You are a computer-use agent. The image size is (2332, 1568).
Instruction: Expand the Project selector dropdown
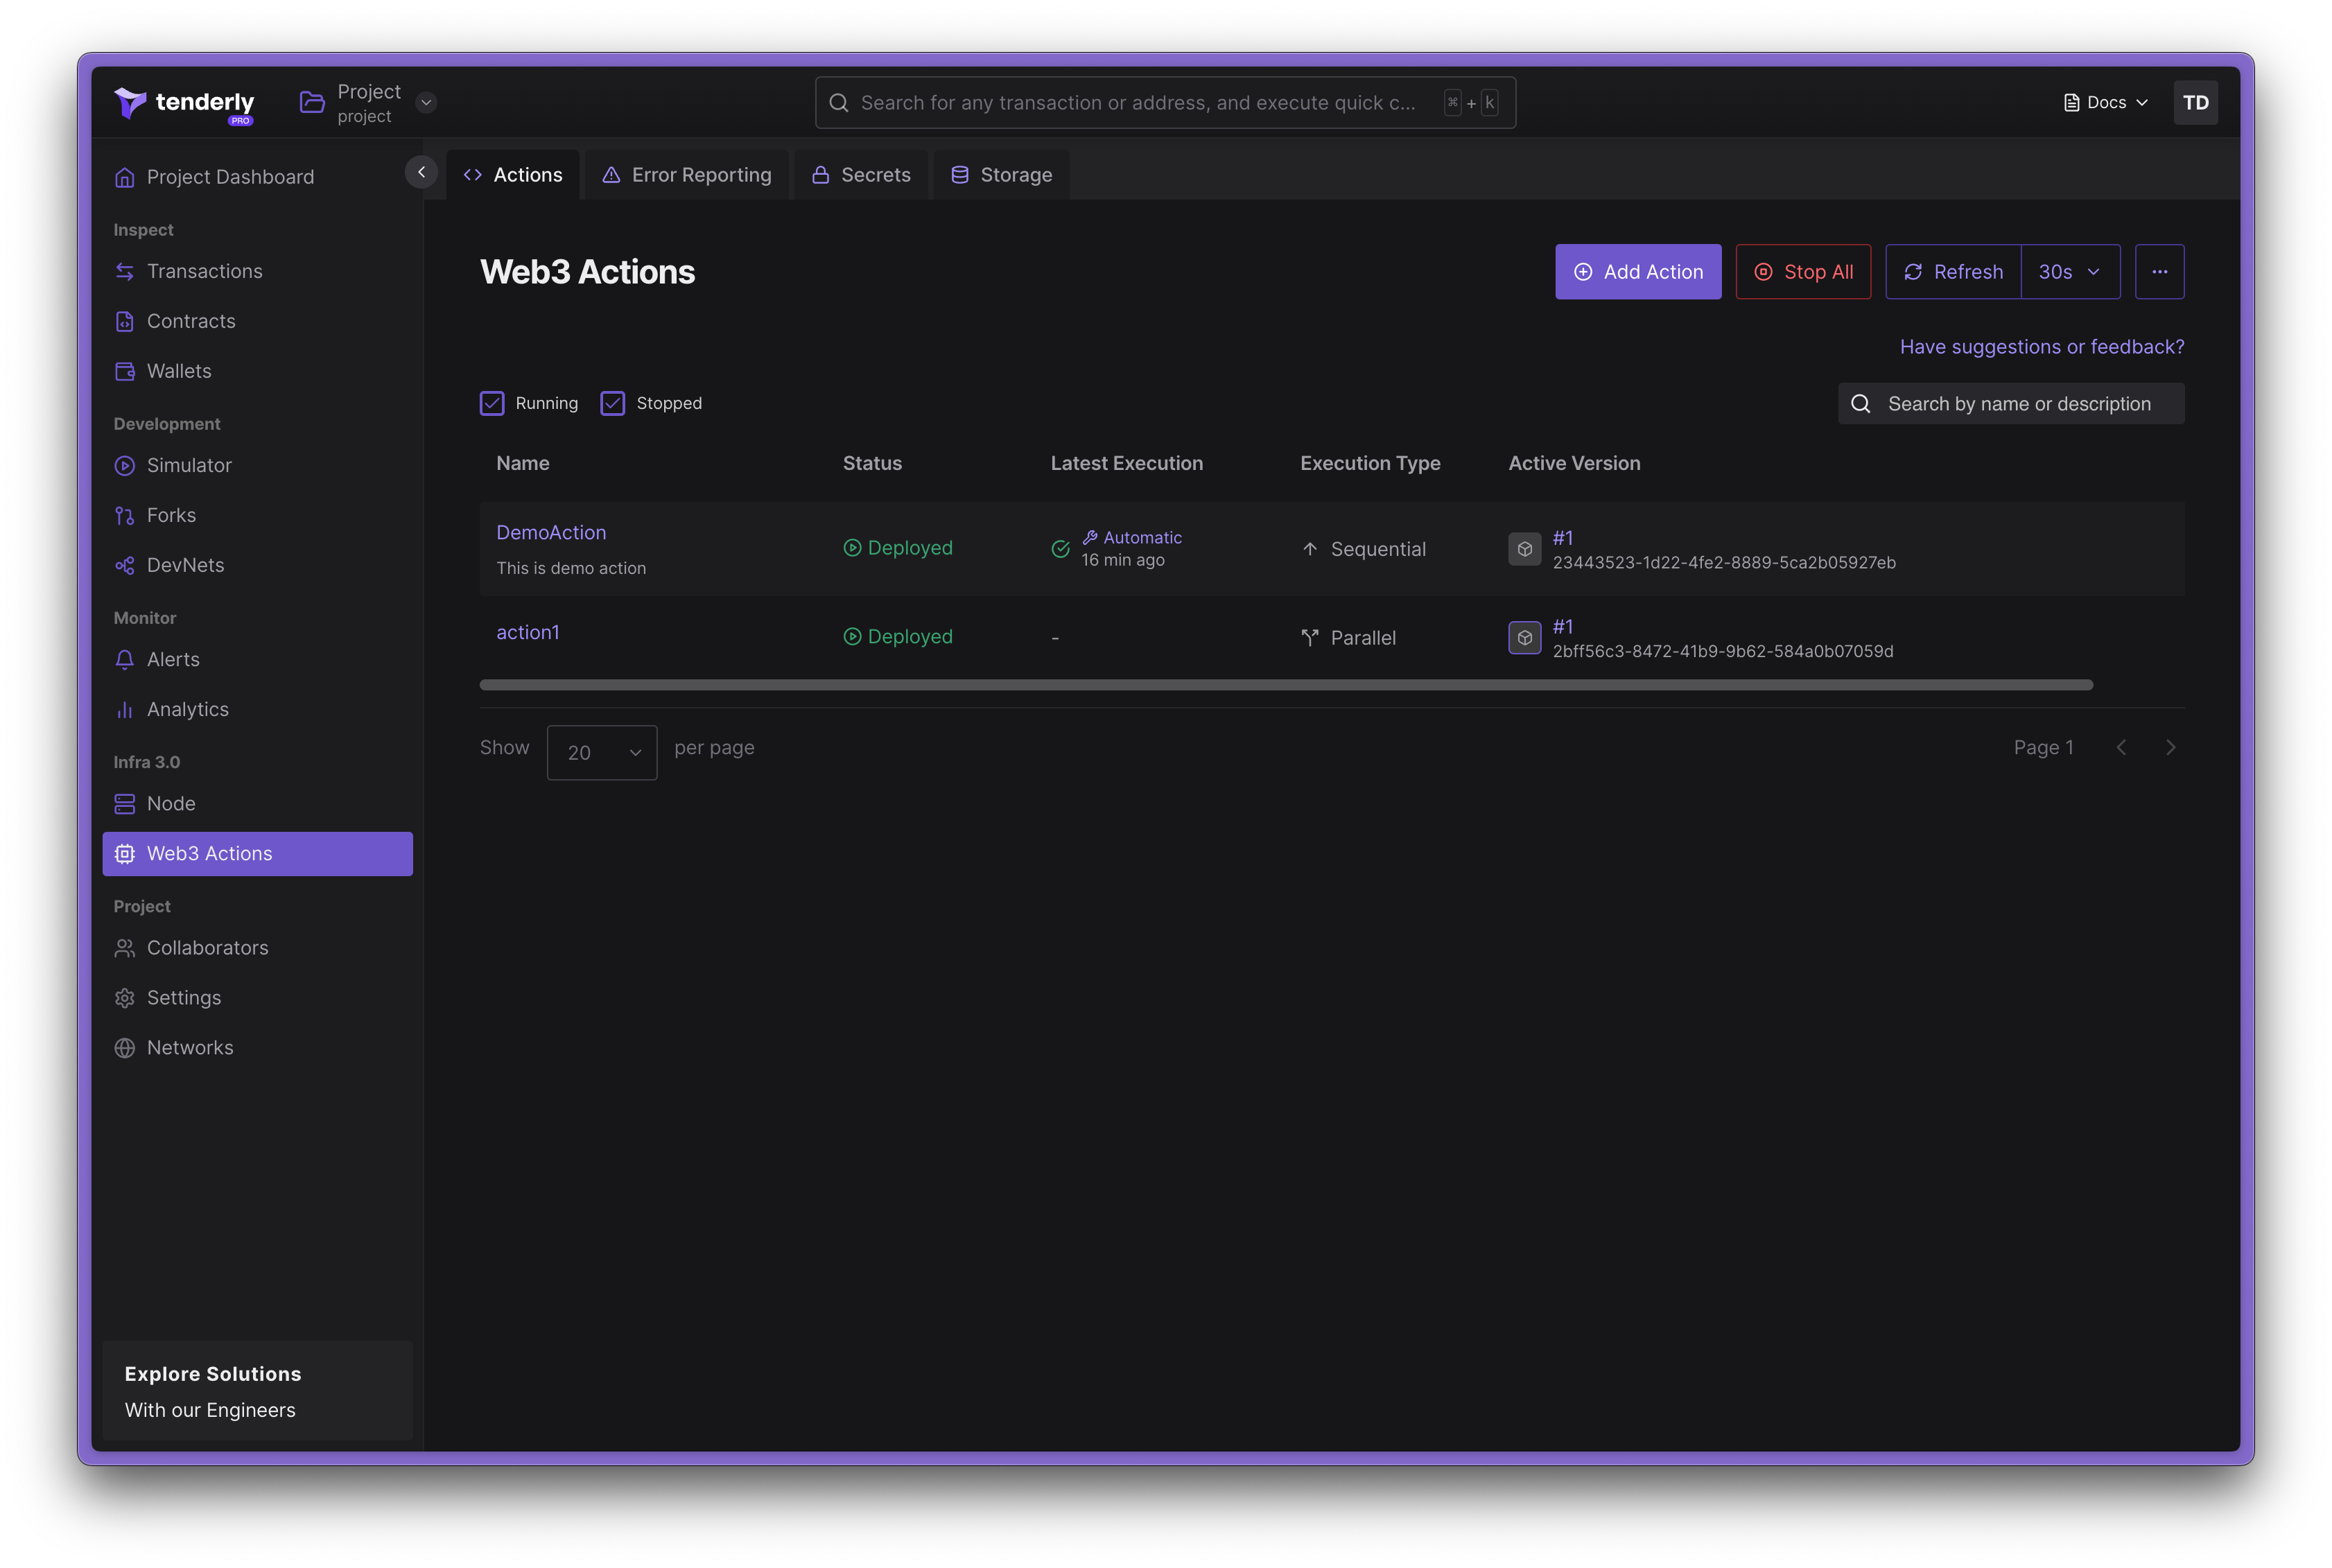(x=426, y=103)
